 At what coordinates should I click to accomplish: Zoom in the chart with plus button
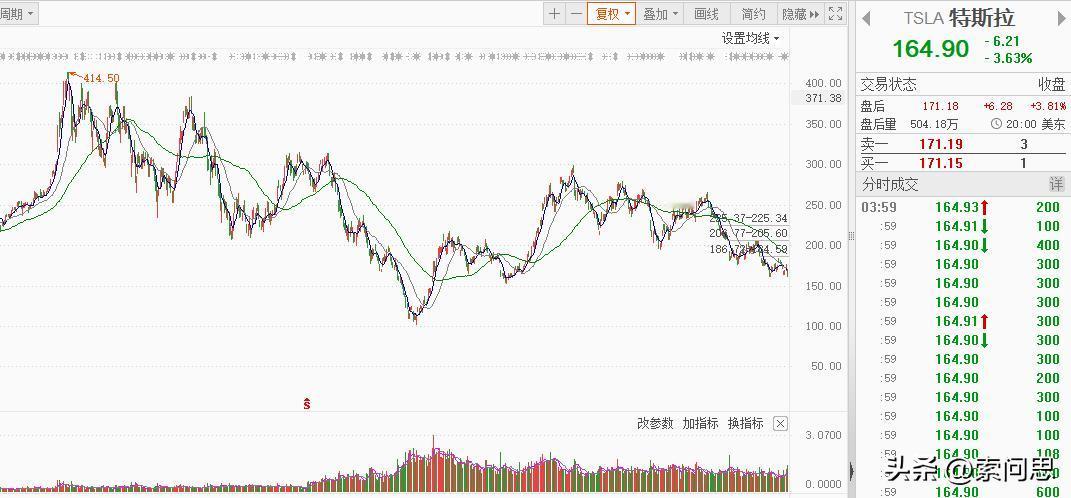pos(555,14)
